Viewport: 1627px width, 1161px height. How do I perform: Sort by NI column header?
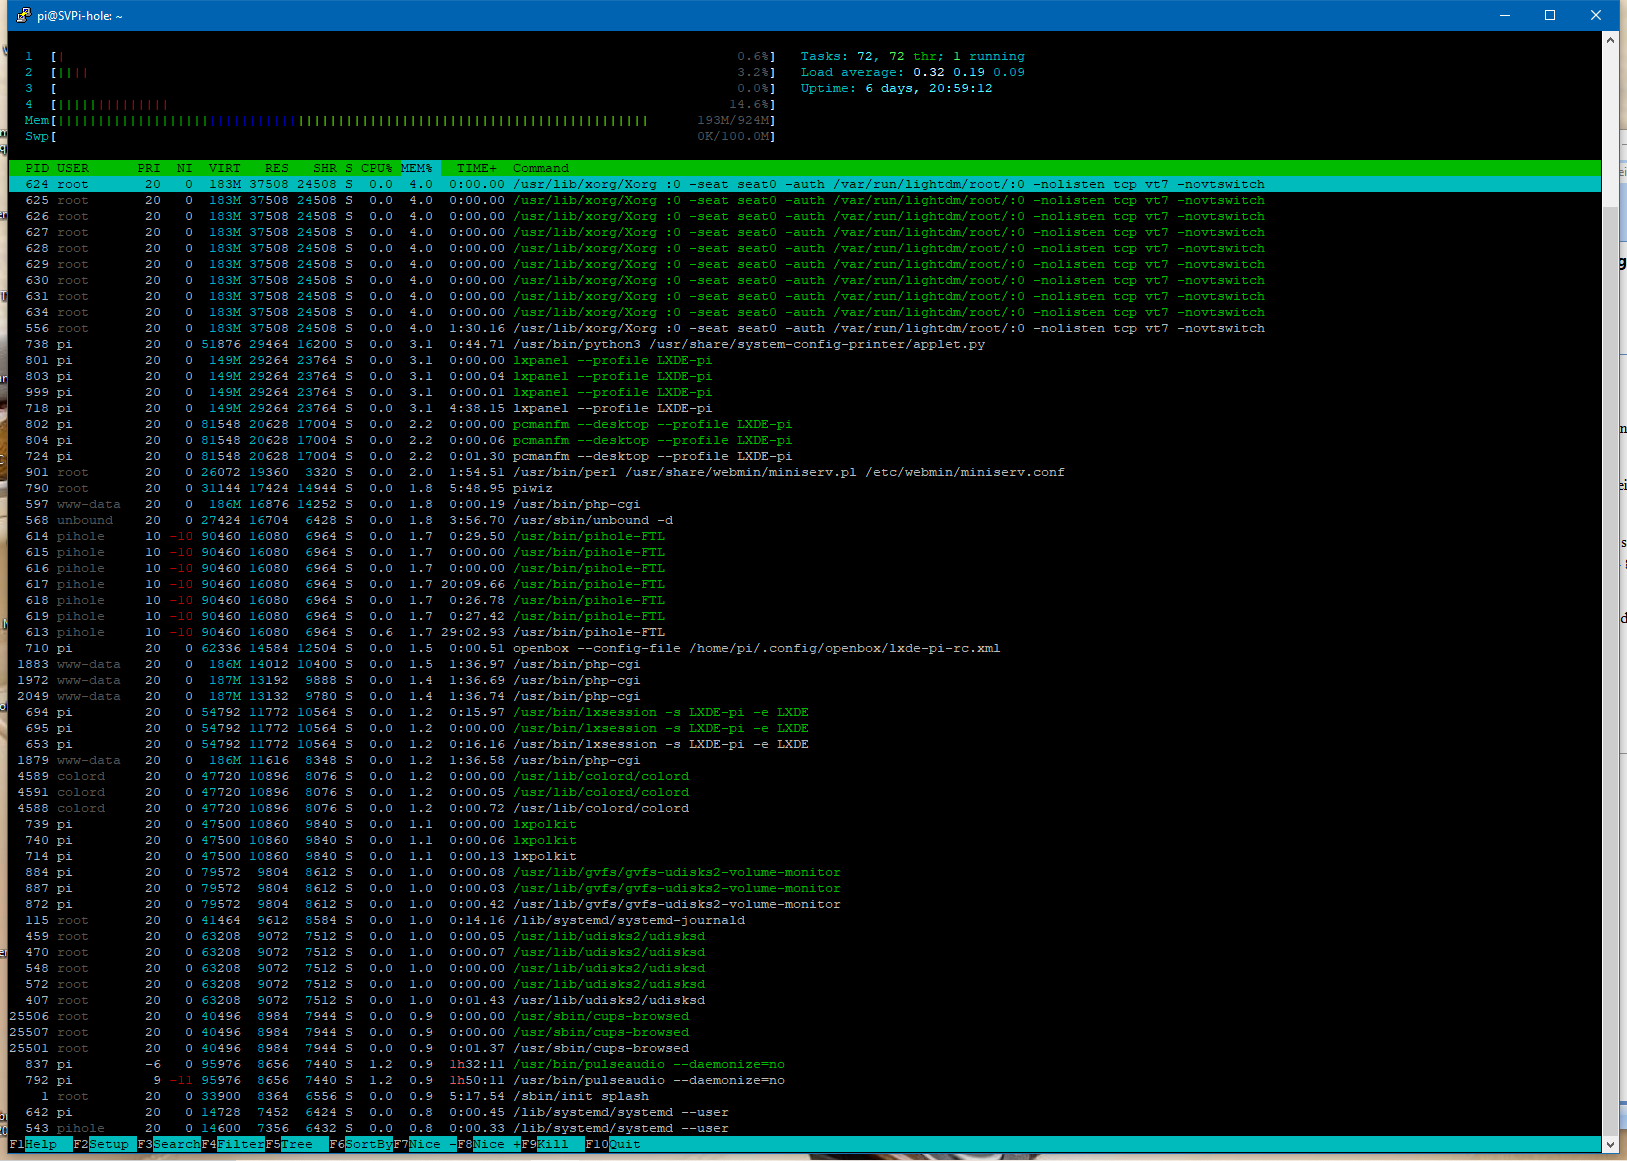click(185, 168)
